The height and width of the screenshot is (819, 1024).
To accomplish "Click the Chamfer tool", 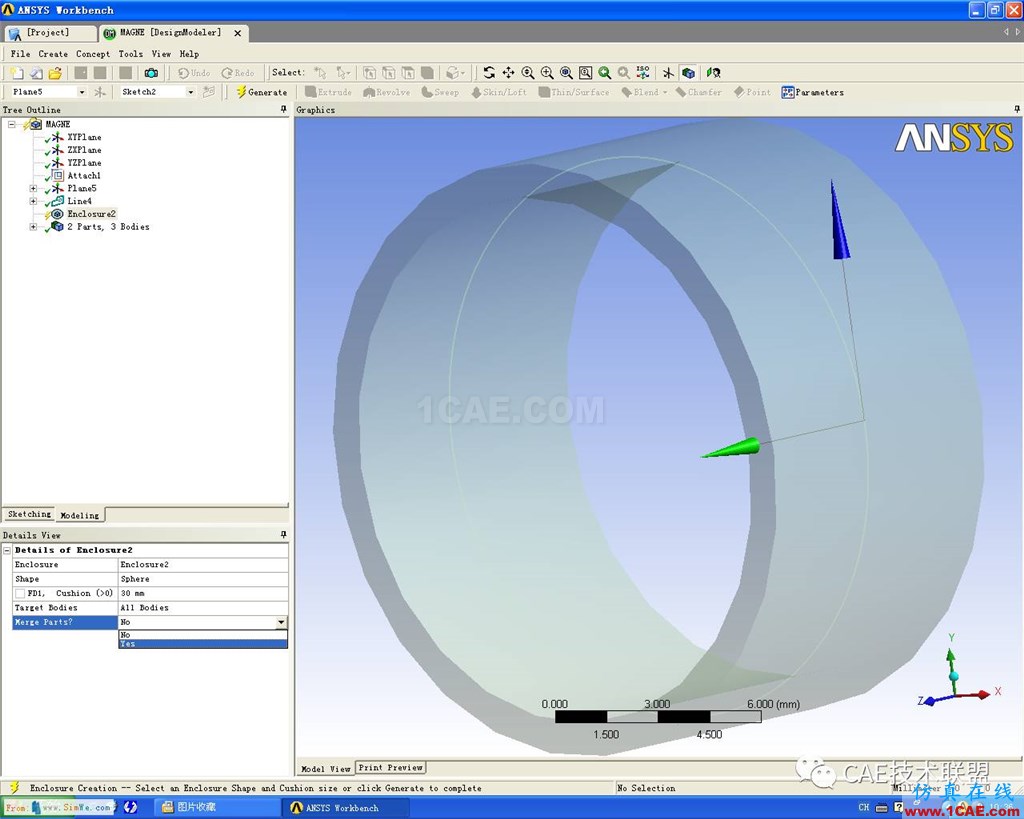I will pyautogui.click(x=699, y=92).
